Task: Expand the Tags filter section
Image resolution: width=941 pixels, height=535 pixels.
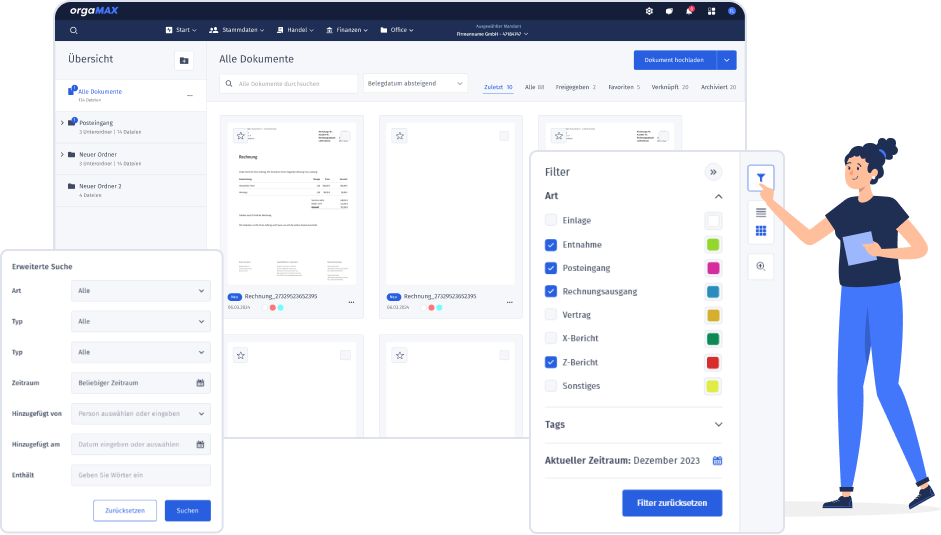Action: [718, 425]
